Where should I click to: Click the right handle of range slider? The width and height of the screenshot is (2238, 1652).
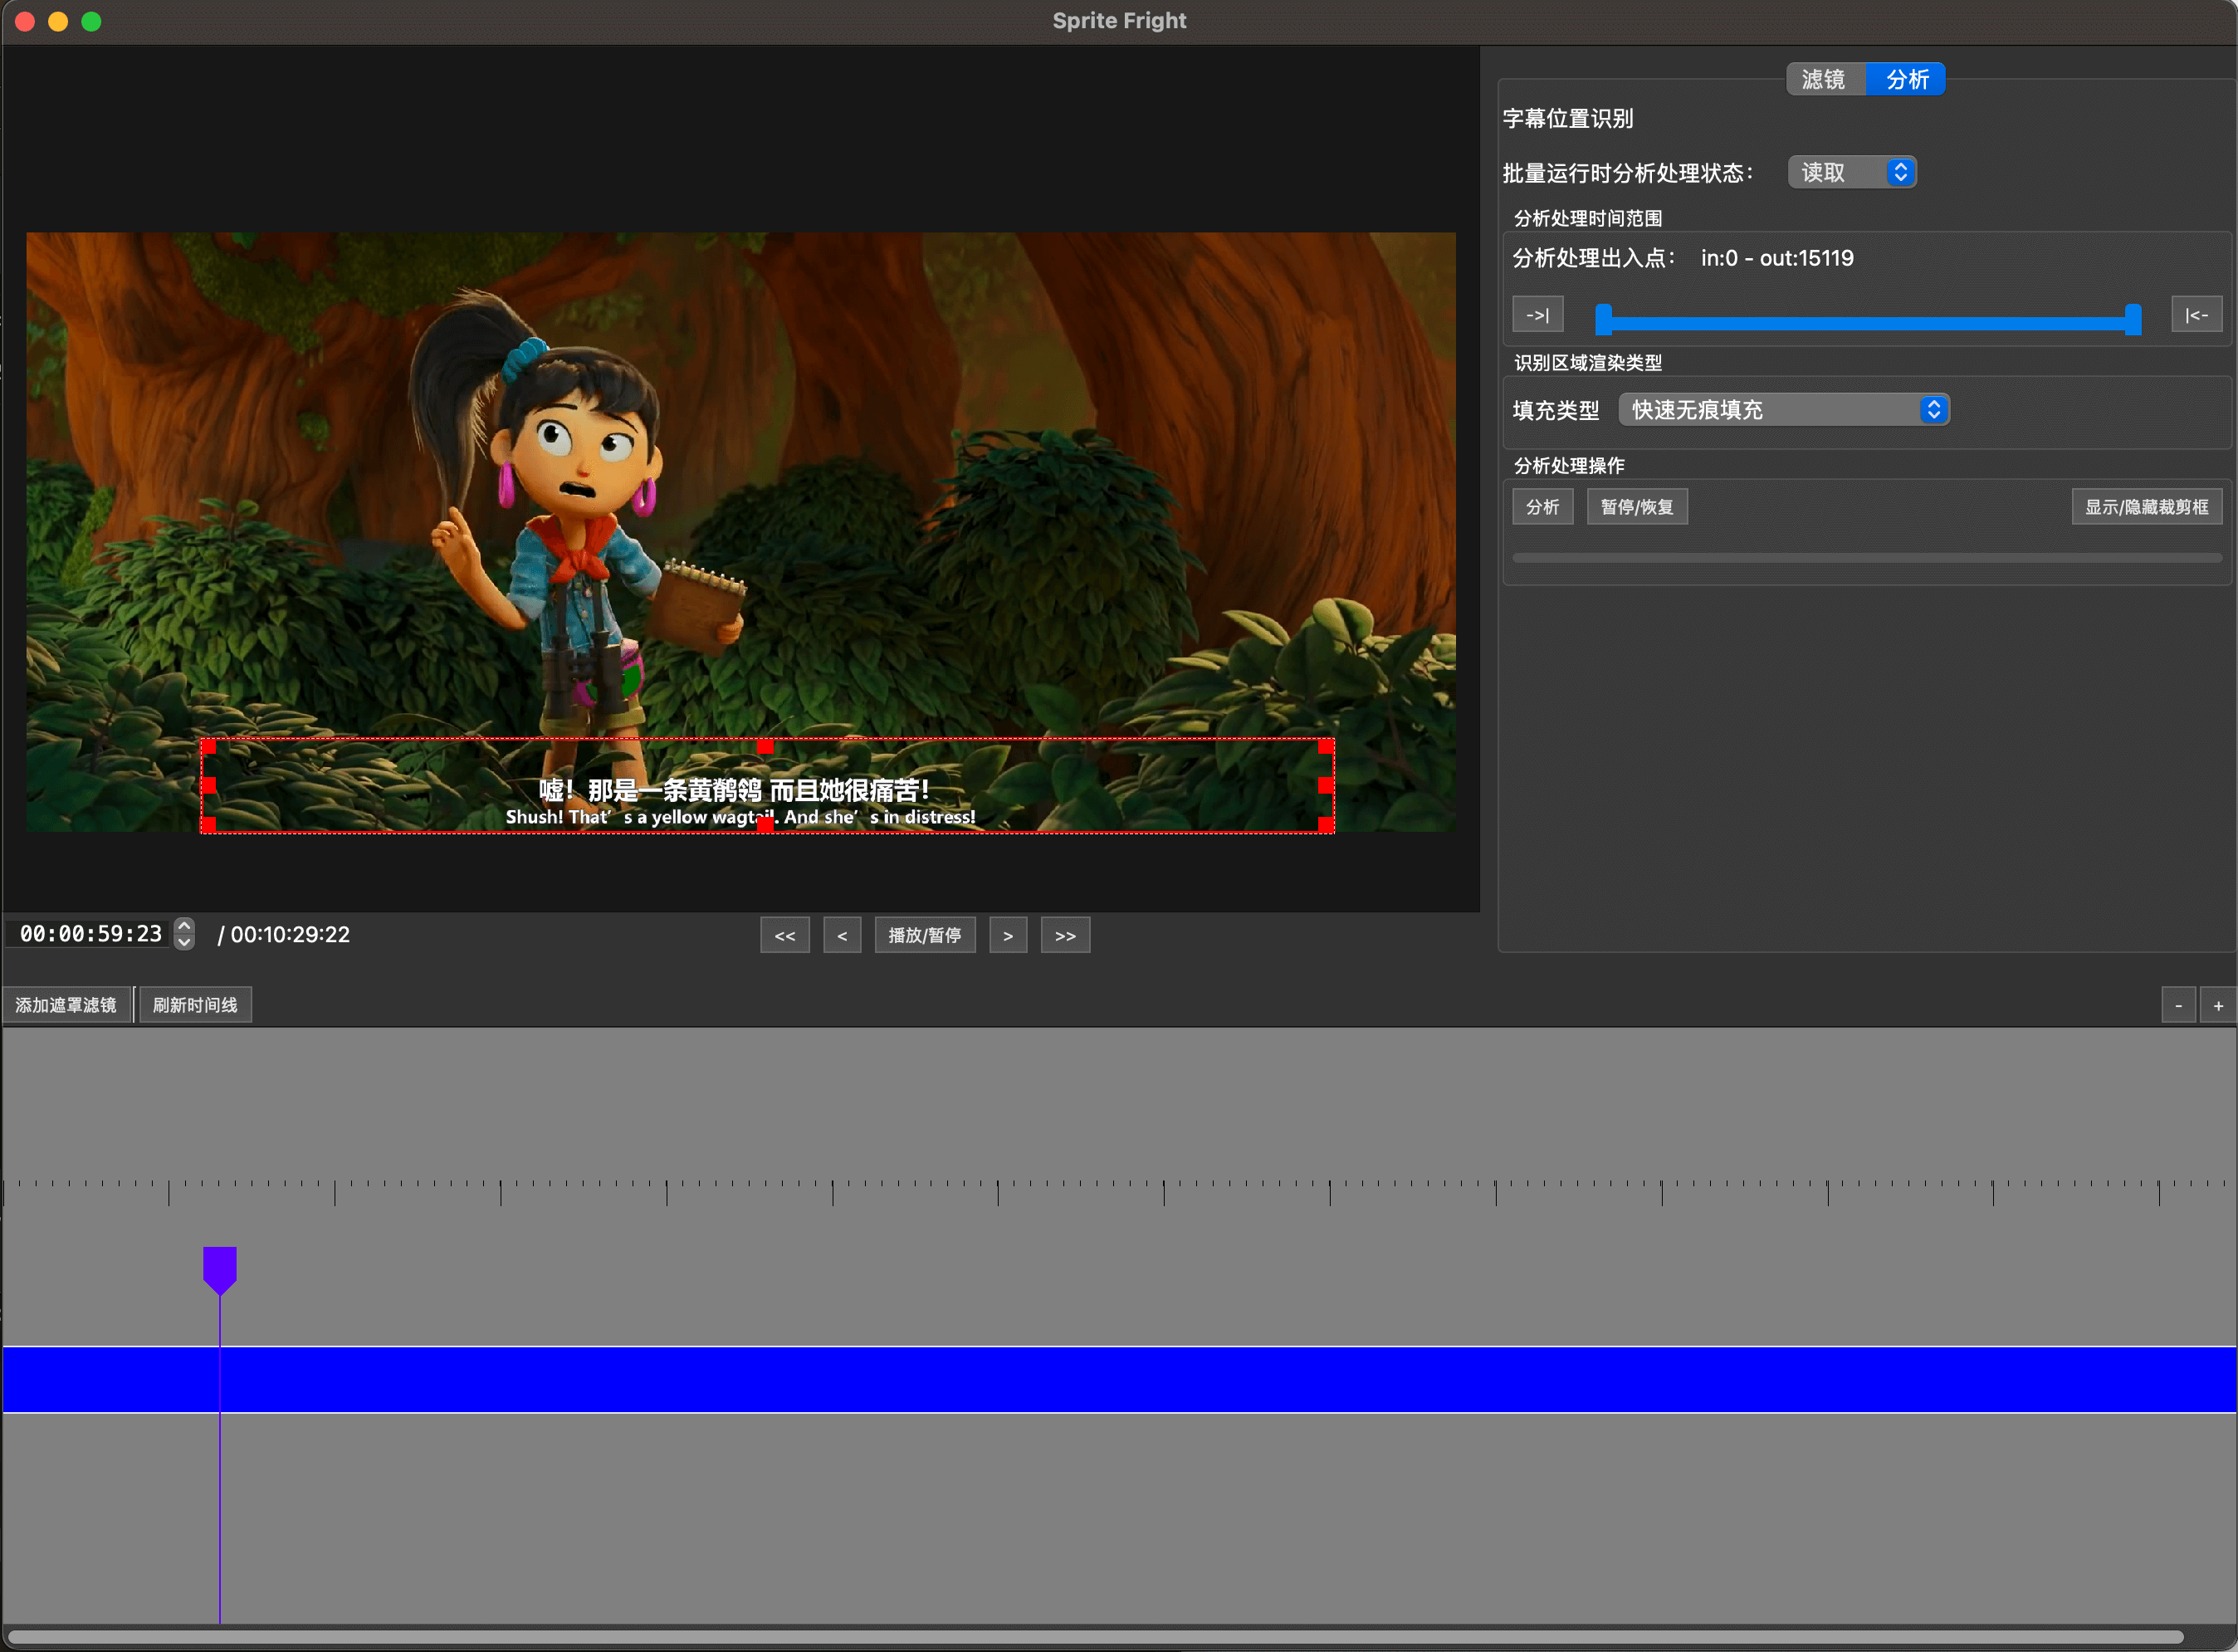pos(2132,319)
